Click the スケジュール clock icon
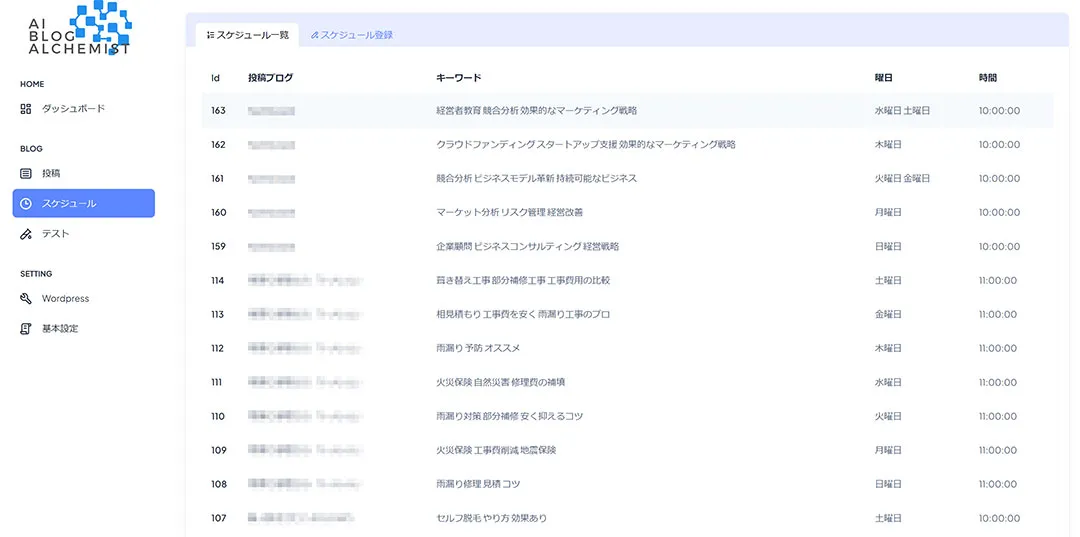Image resolution: width=1080 pixels, height=537 pixels. coord(26,204)
